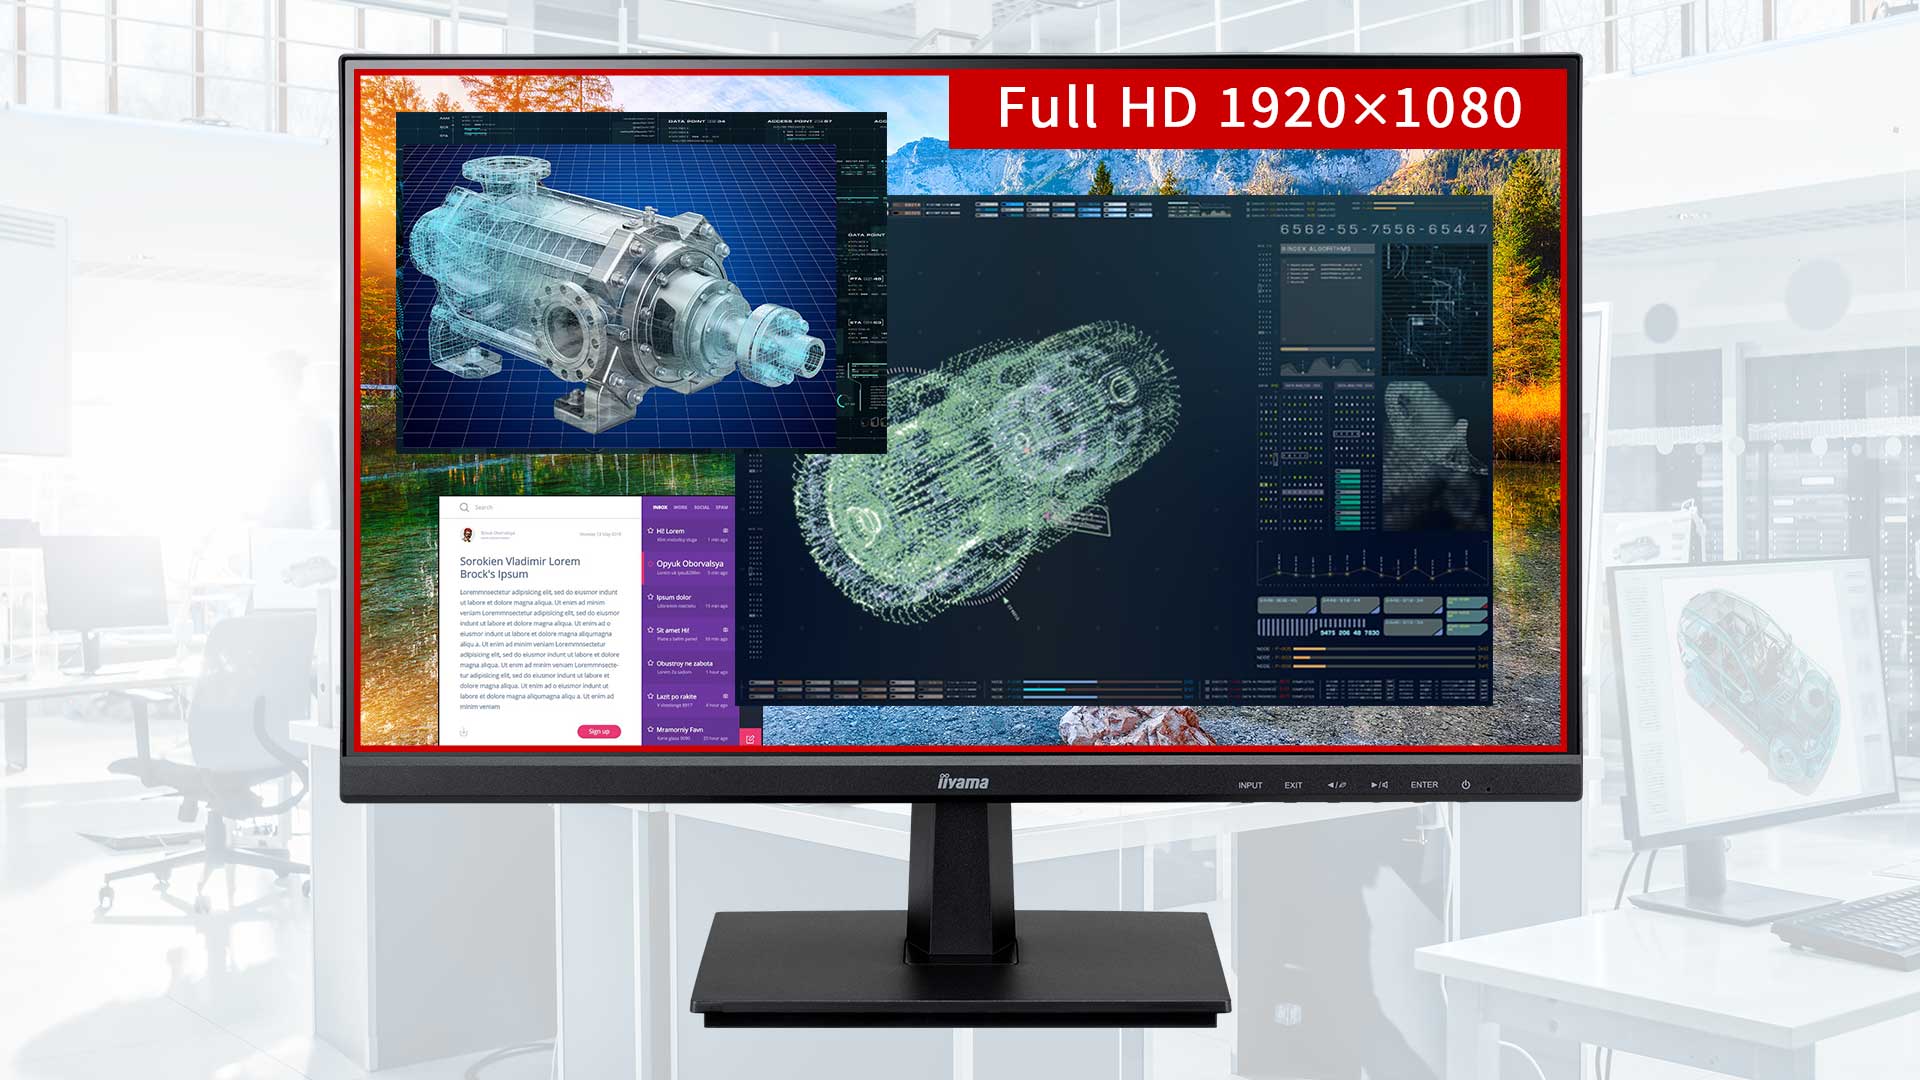Star the Ipsum dolor email
Screen dimensions: 1920x1080
click(x=650, y=597)
